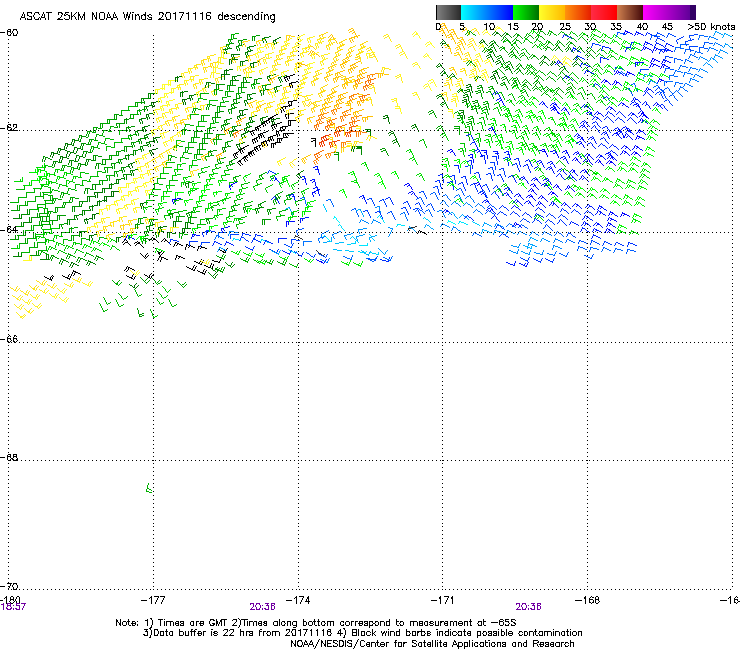Image resolution: width=740 pixels, height=650 pixels.
Task: Click the '10' legend scale number
Action: 489,27
